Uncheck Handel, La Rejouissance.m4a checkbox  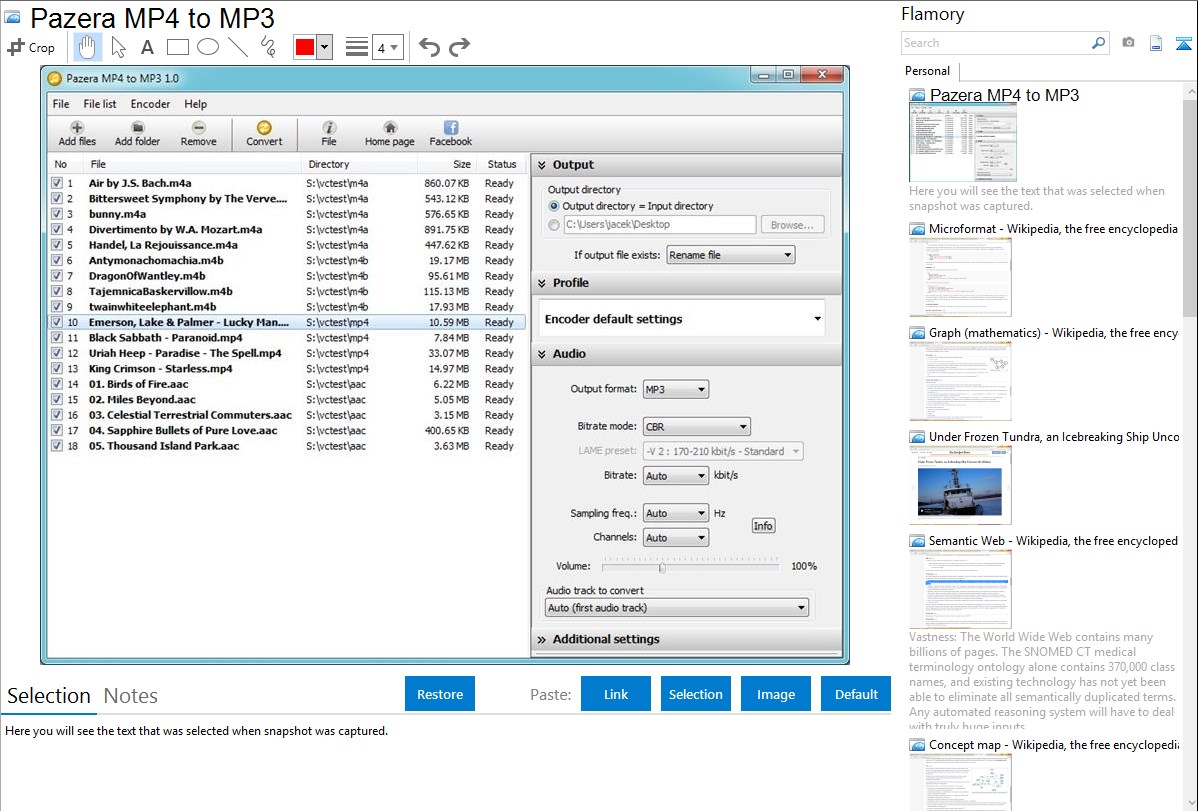pyautogui.click(x=57, y=245)
